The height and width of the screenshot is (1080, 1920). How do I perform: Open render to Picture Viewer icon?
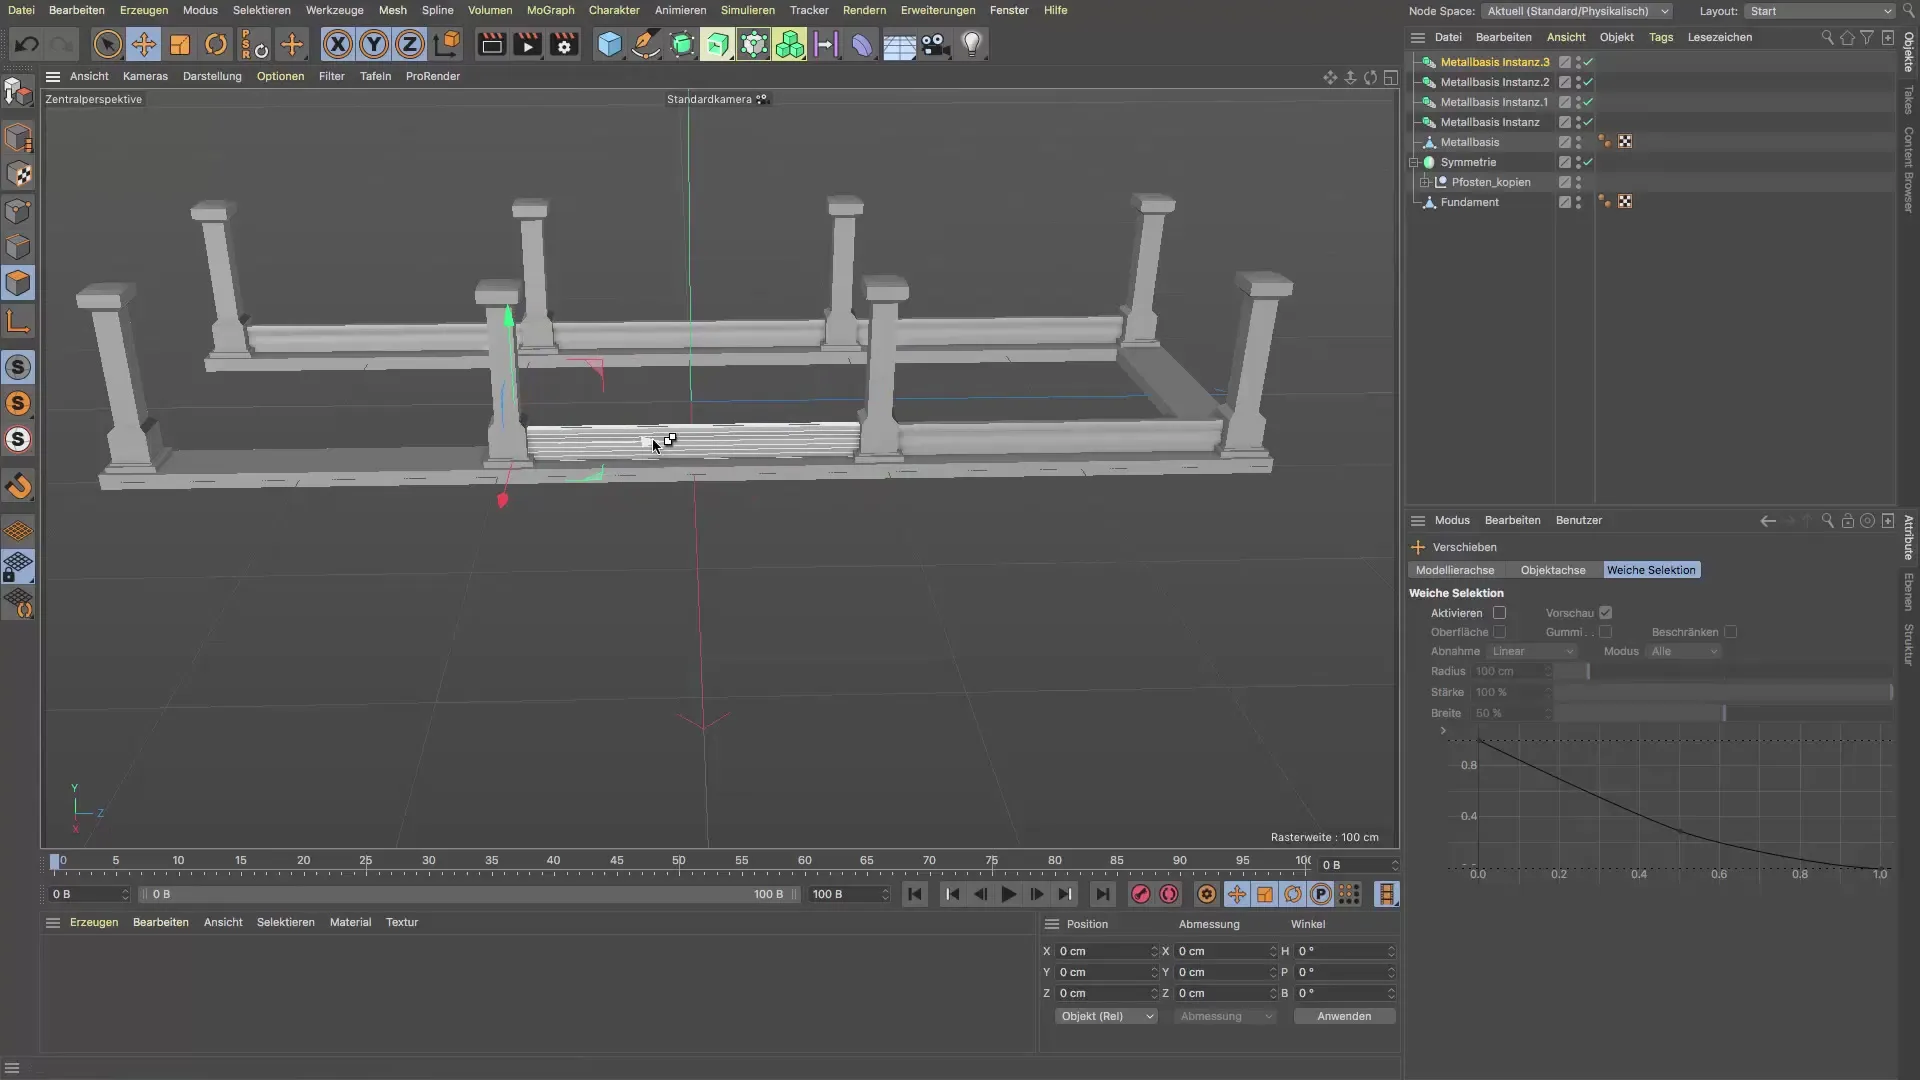pyautogui.click(x=527, y=44)
